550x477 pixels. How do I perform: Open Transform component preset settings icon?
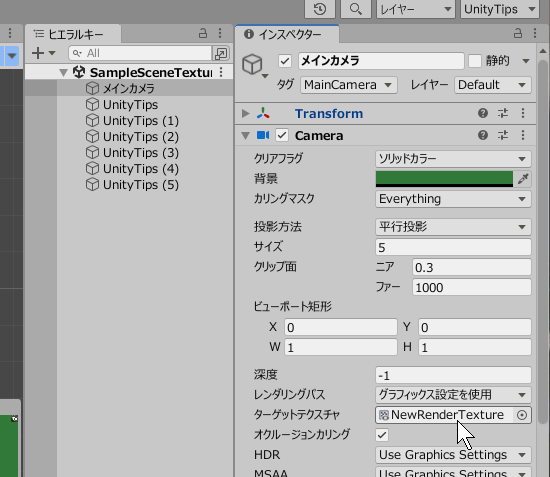click(x=503, y=113)
